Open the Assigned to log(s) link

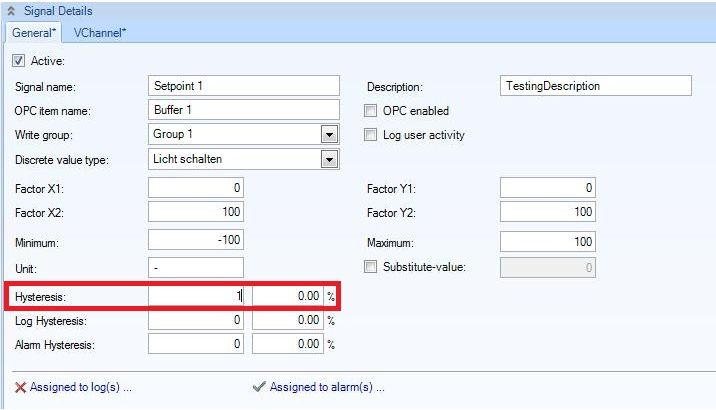click(81, 387)
